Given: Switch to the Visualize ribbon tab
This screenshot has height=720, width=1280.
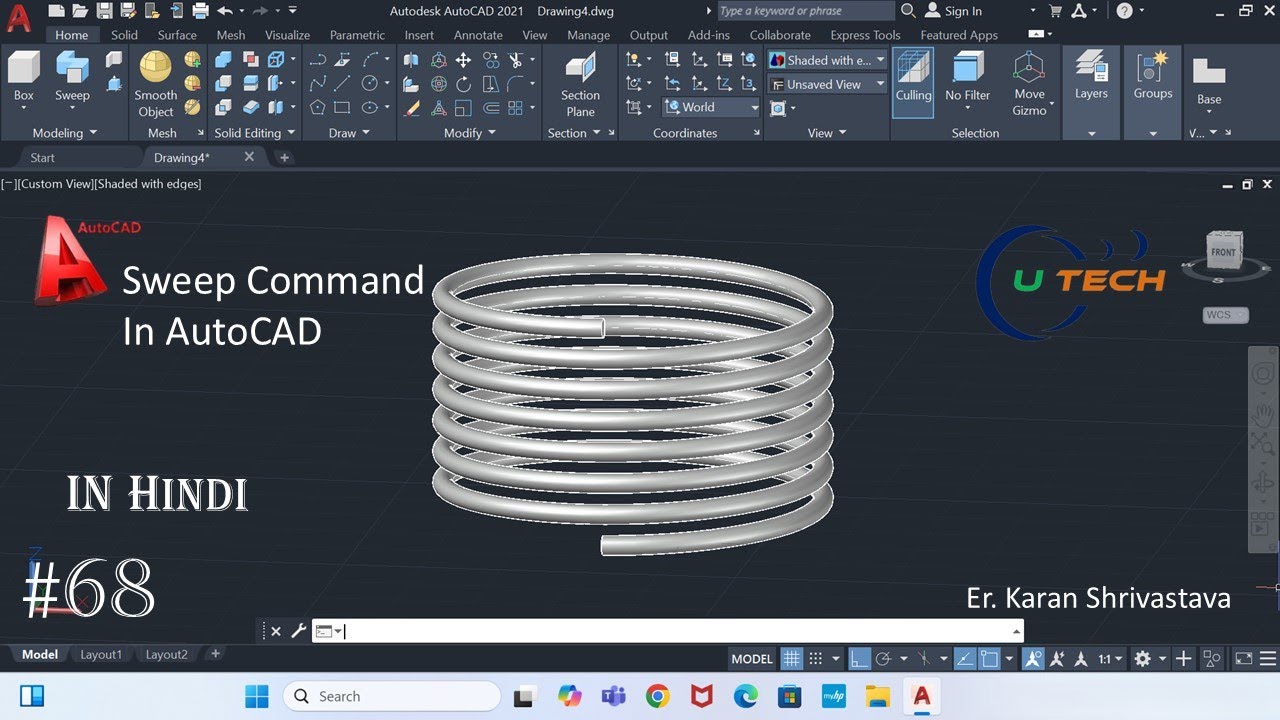Looking at the screenshot, I should coord(287,35).
